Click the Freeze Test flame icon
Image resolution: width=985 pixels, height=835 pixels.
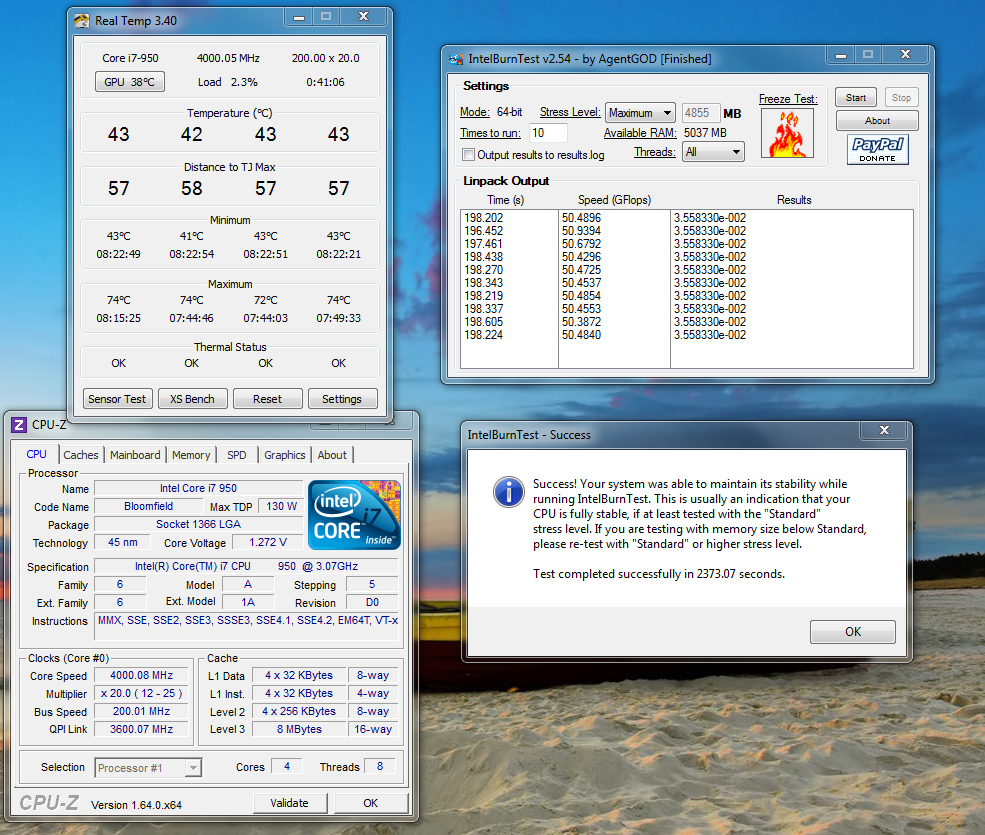[x=787, y=133]
